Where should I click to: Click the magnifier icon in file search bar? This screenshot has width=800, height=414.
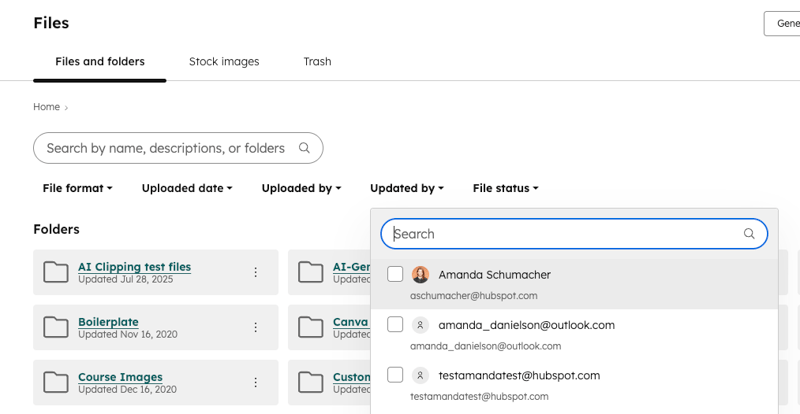pos(304,148)
